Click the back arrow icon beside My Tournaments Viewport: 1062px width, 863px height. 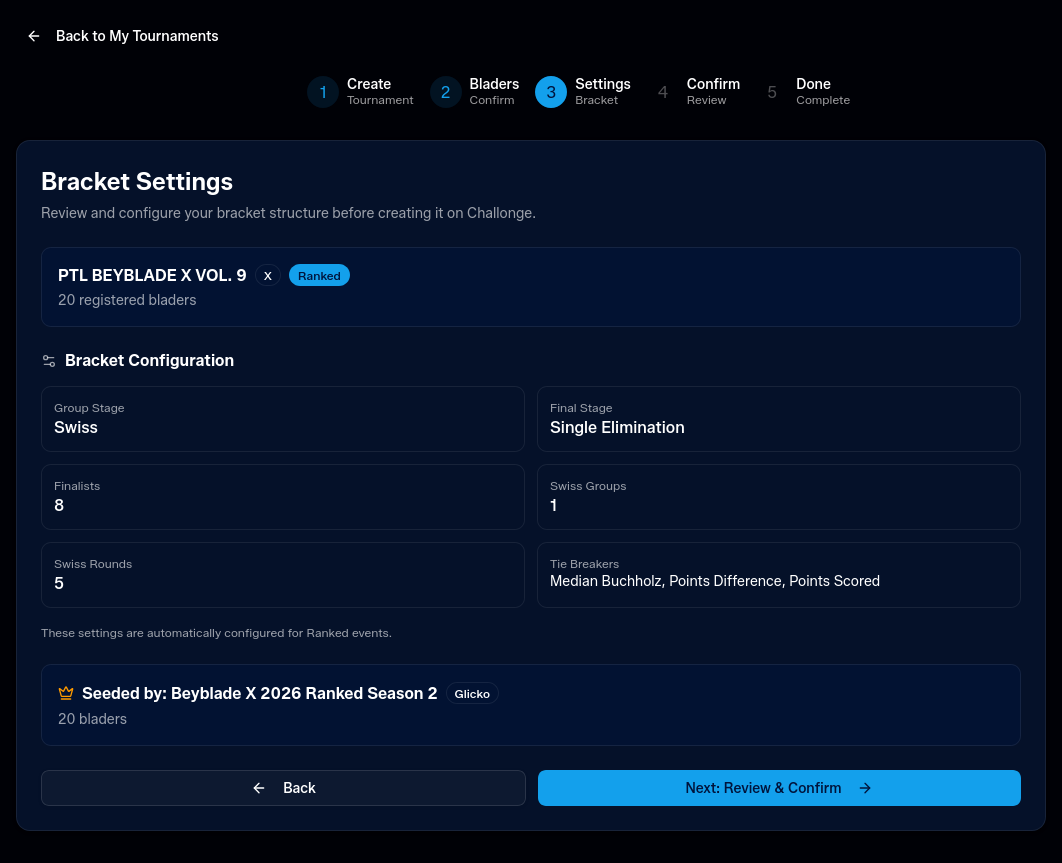[x=34, y=37]
